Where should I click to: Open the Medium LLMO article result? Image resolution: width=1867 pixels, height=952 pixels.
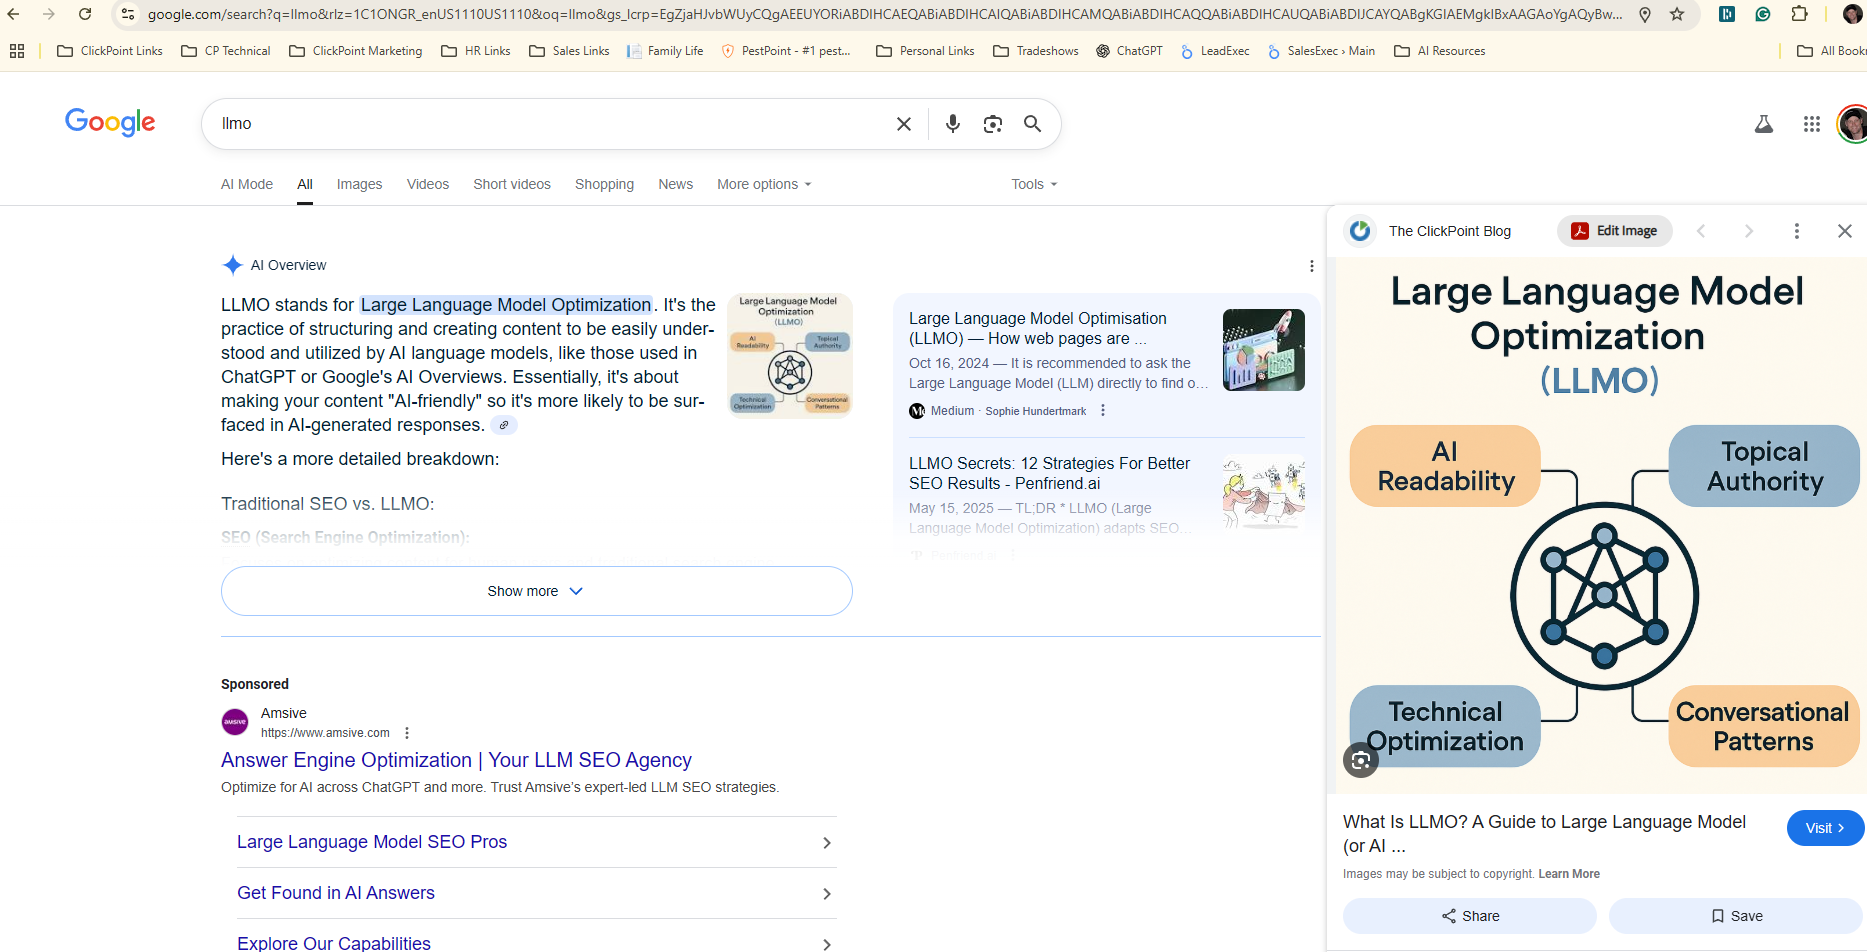coord(1038,328)
